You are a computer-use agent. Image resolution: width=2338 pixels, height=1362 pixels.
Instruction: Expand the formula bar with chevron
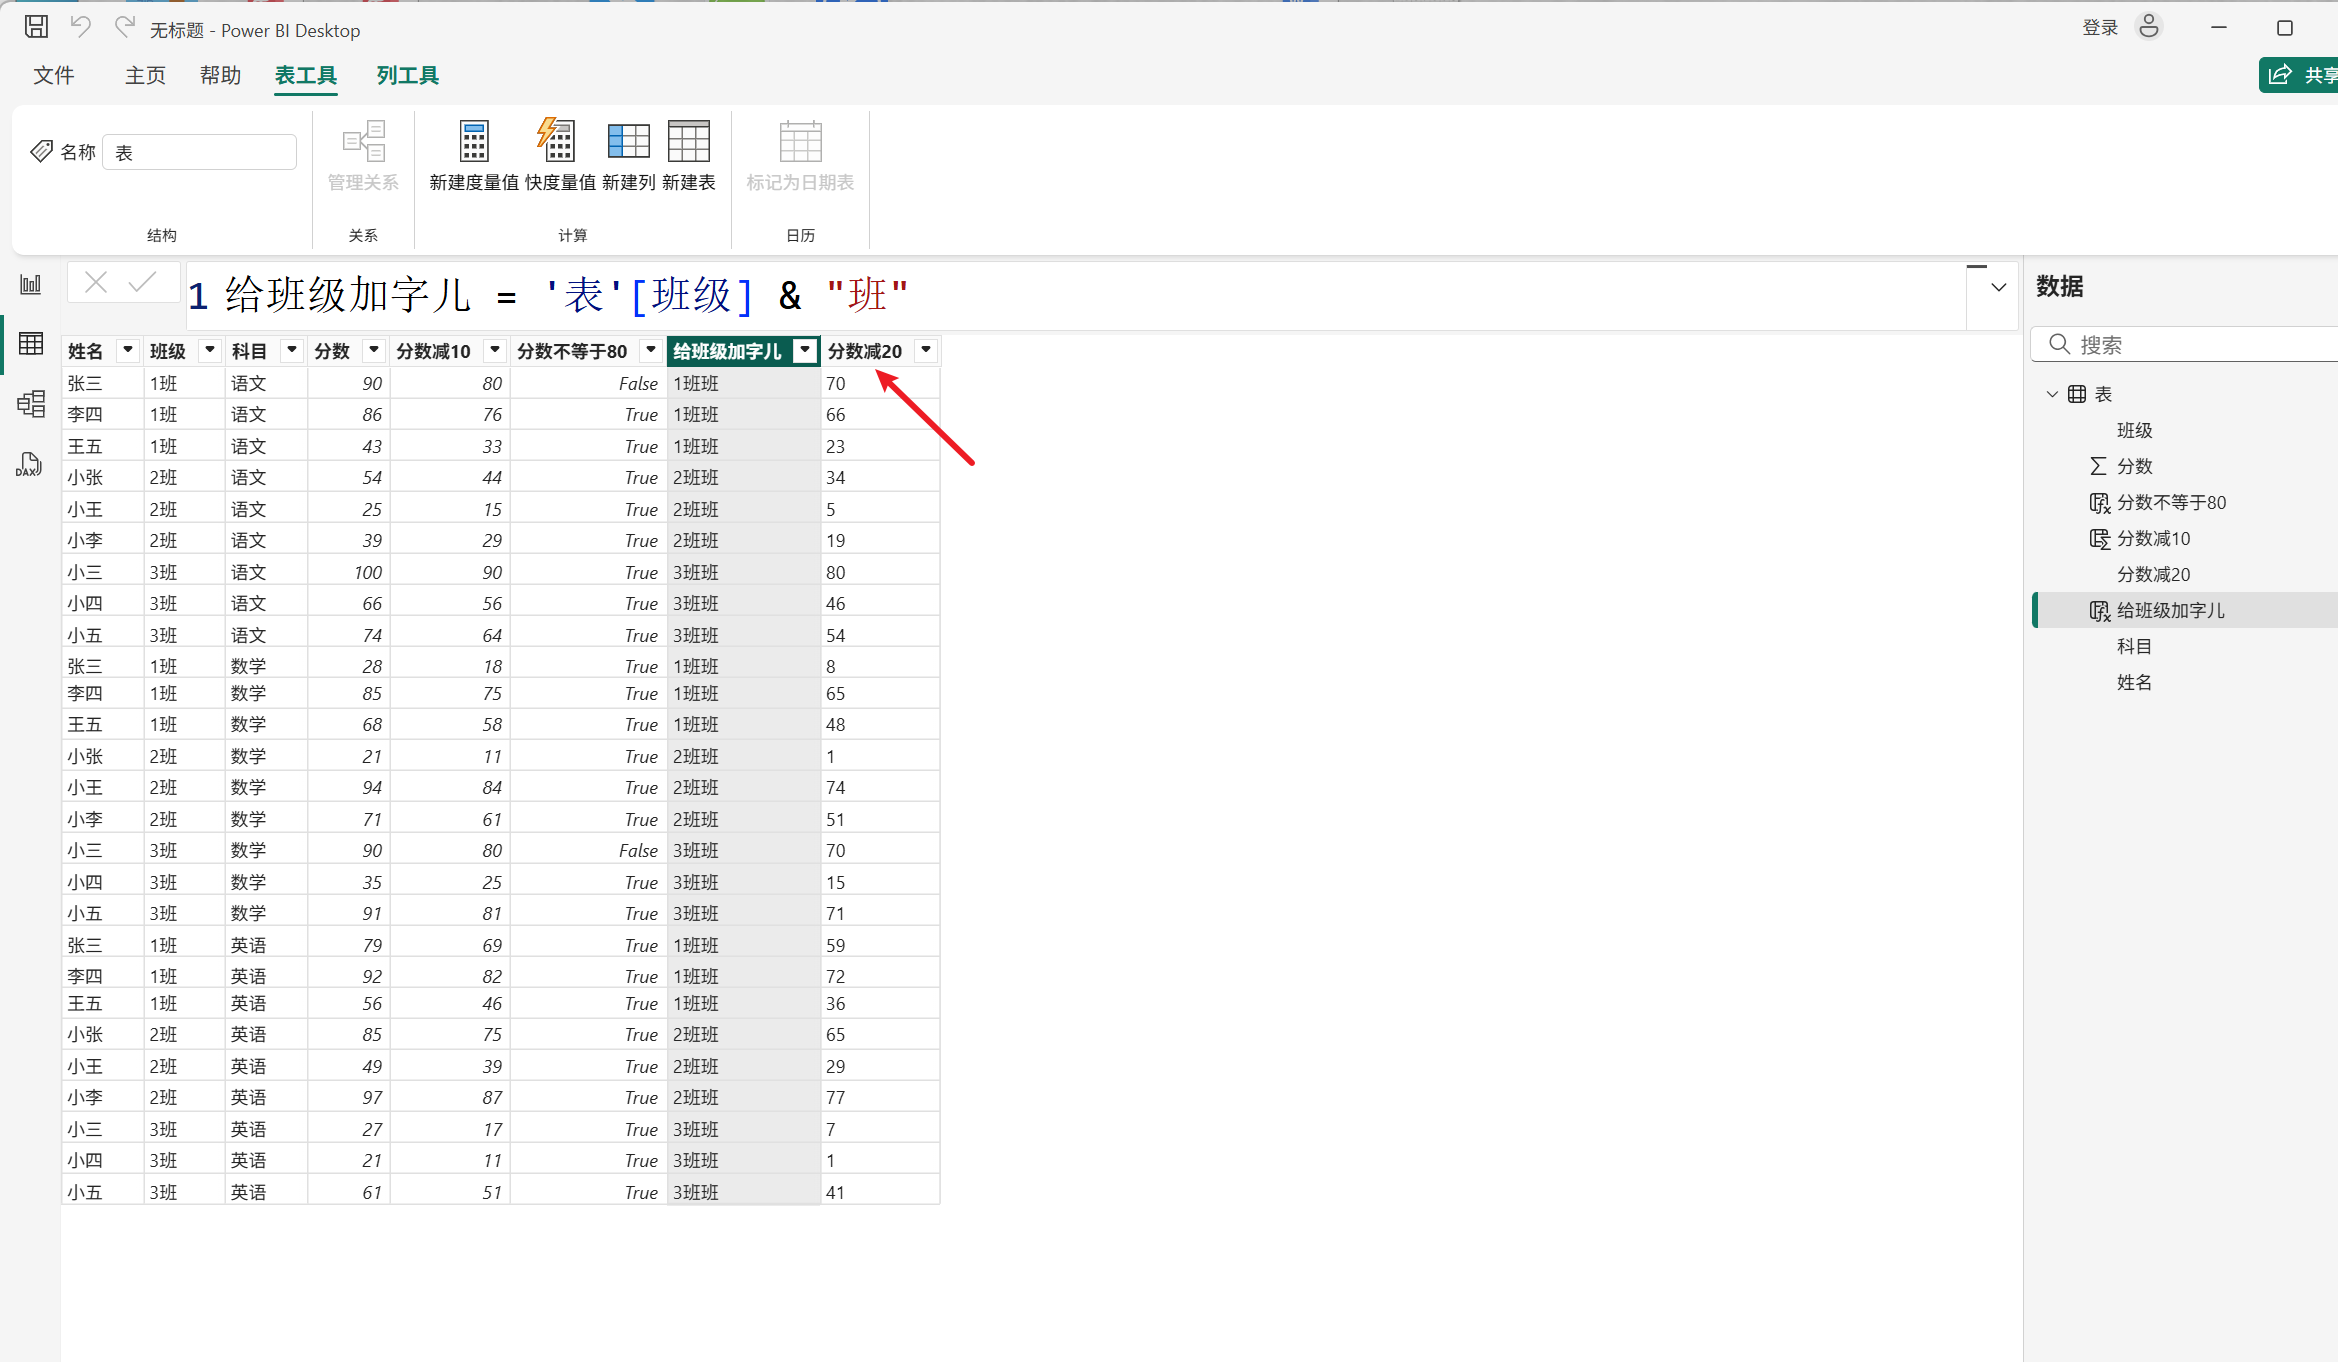coord(1998,288)
